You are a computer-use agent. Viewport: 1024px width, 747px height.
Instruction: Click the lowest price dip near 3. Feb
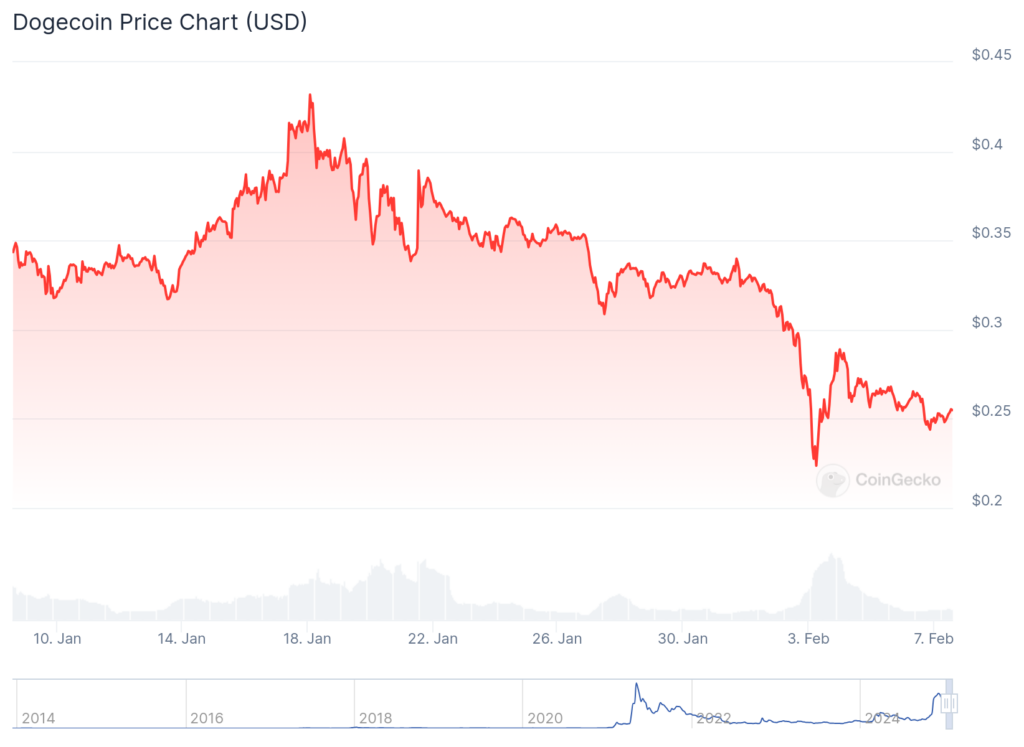point(816,464)
